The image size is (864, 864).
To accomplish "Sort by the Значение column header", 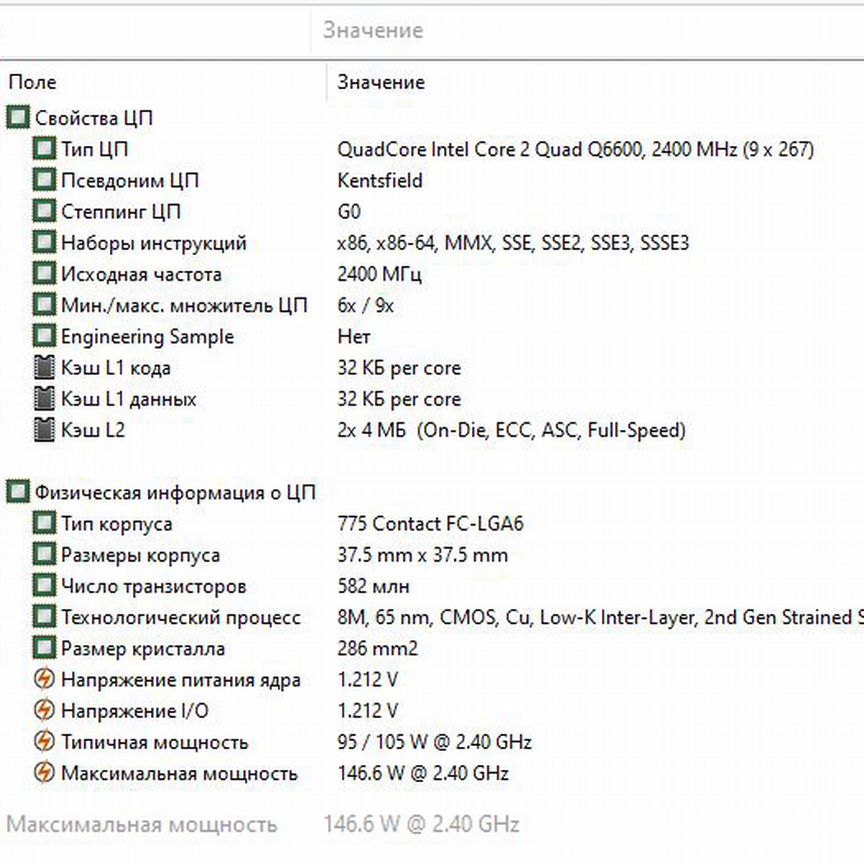I will coord(381,82).
